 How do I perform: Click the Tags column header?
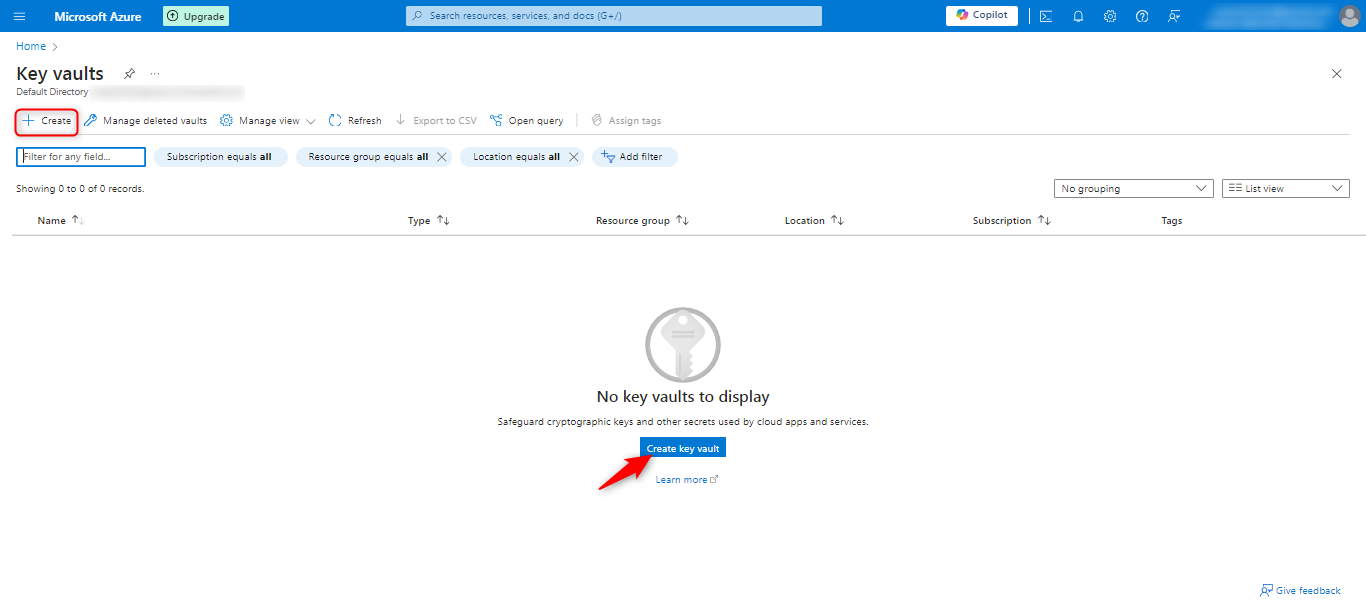tap(1171, 221)
